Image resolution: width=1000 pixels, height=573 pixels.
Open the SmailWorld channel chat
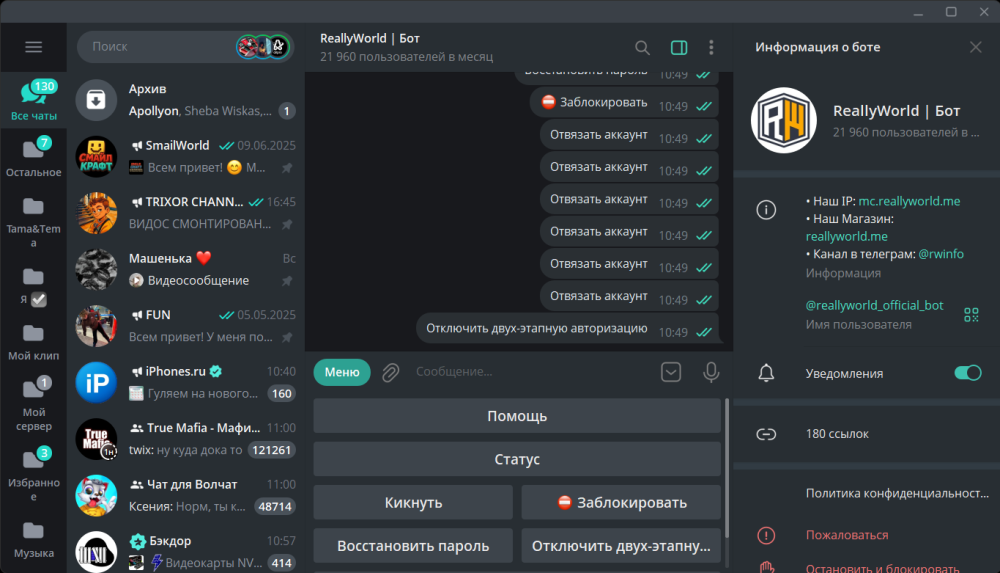pos(186,156)
